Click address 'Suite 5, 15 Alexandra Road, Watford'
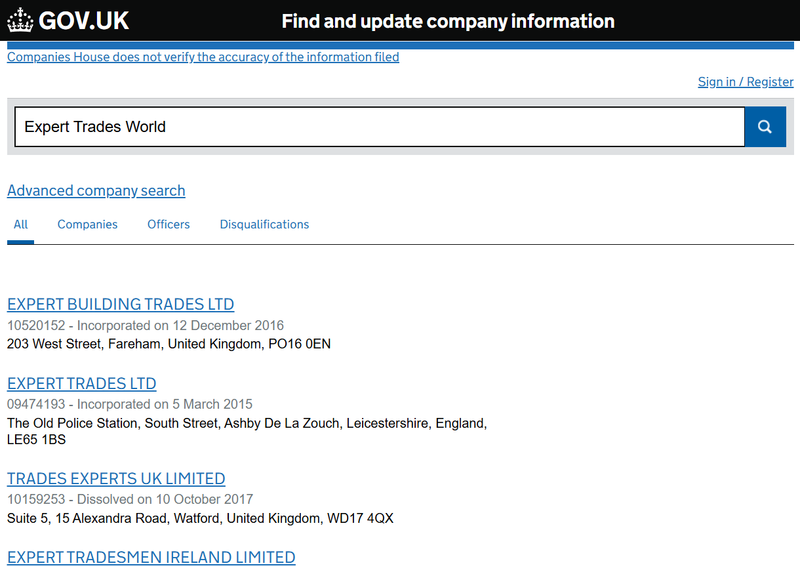800x567 pixels. click(x=114, y=519)
